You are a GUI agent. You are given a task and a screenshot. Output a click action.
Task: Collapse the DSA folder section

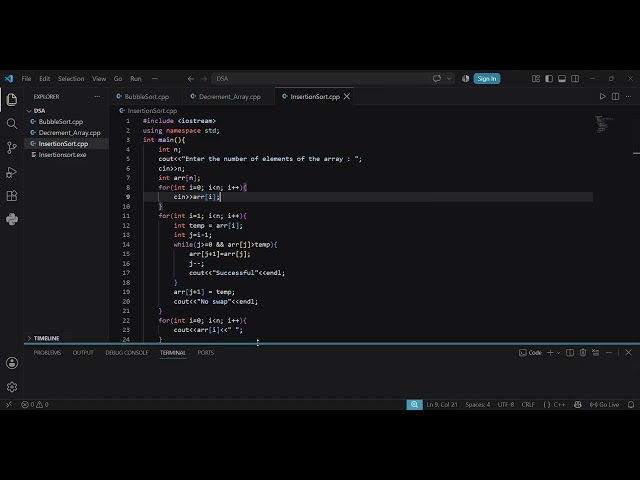29,111
